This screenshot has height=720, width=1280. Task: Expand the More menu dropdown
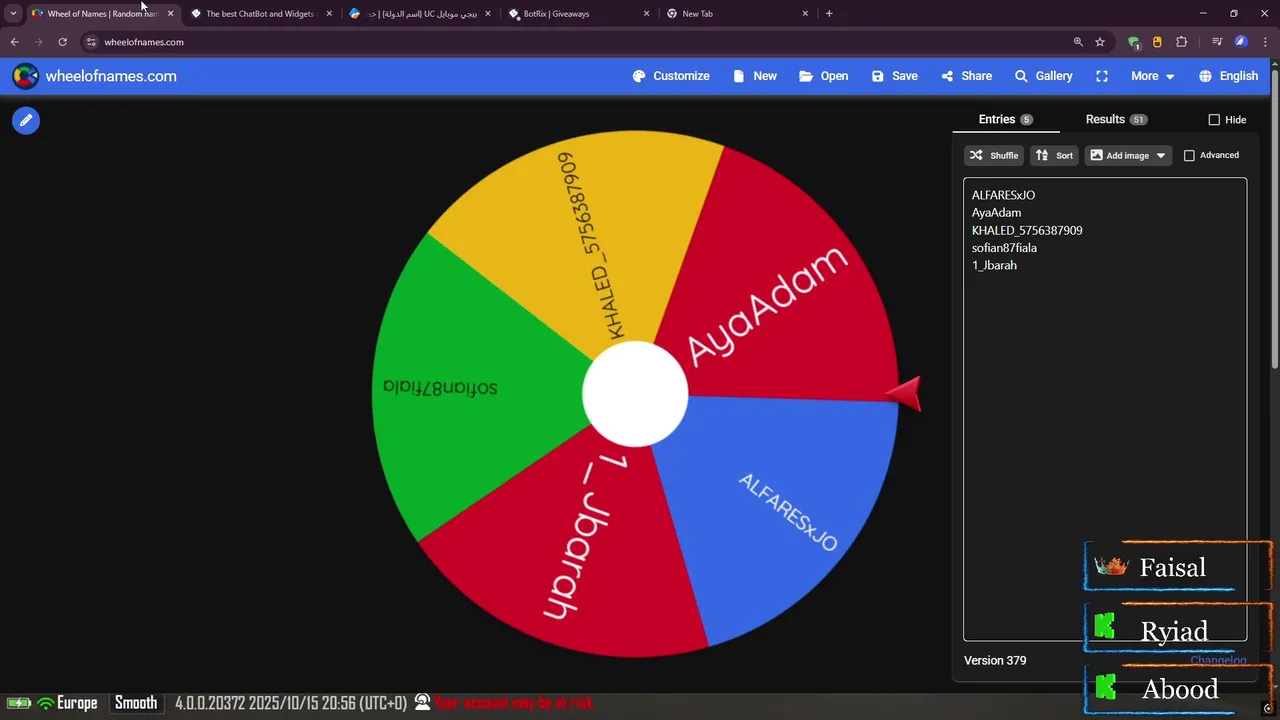[1152, 76]
